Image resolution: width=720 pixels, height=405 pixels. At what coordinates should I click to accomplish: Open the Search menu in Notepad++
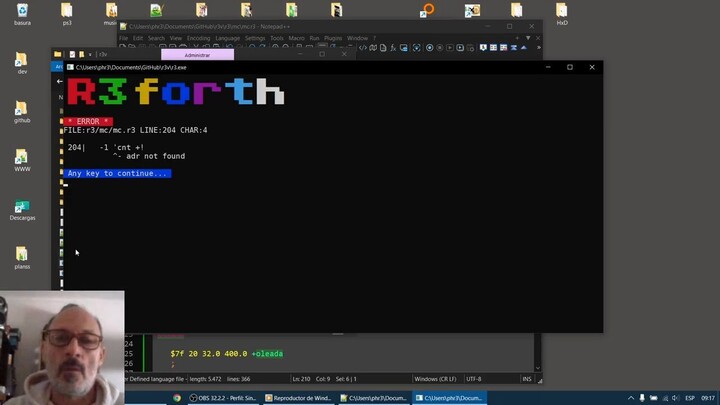(x=156, y=38)
